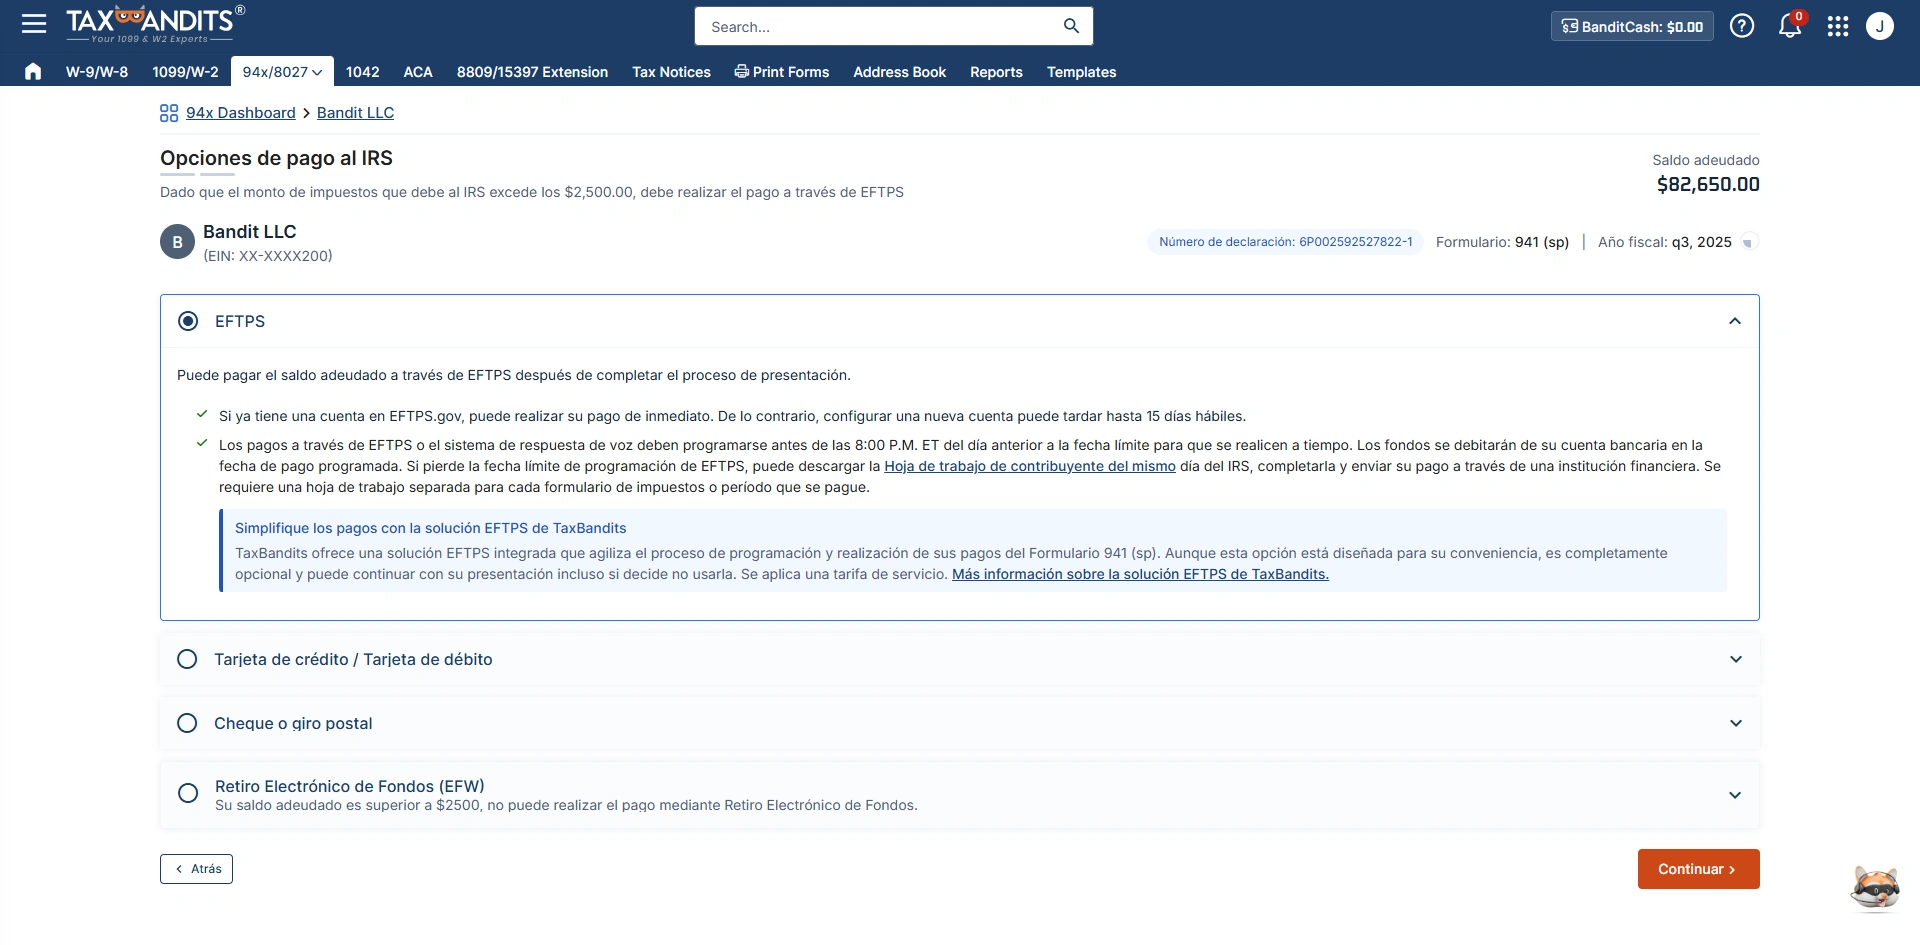
Task: Click the search magnifier icon
Action: (x=1071, y=26)
